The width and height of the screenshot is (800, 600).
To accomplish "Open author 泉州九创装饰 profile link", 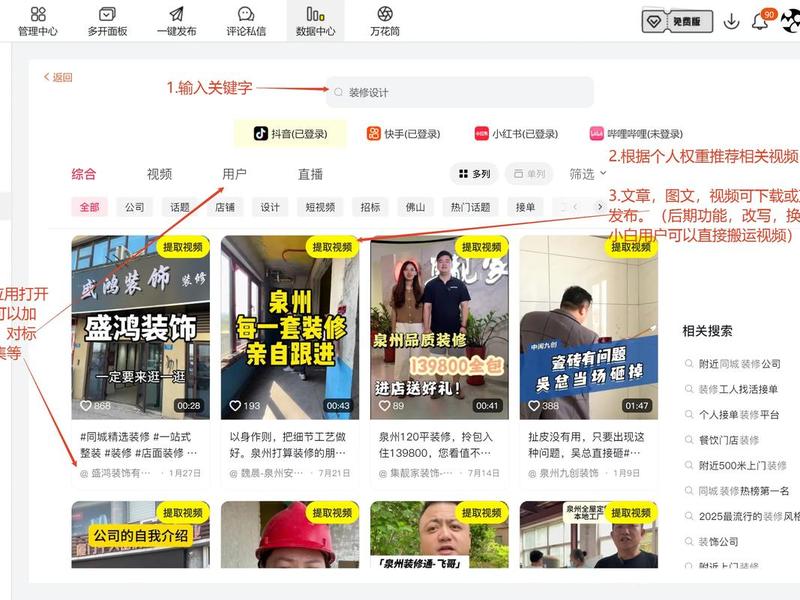I will point(563,473).
